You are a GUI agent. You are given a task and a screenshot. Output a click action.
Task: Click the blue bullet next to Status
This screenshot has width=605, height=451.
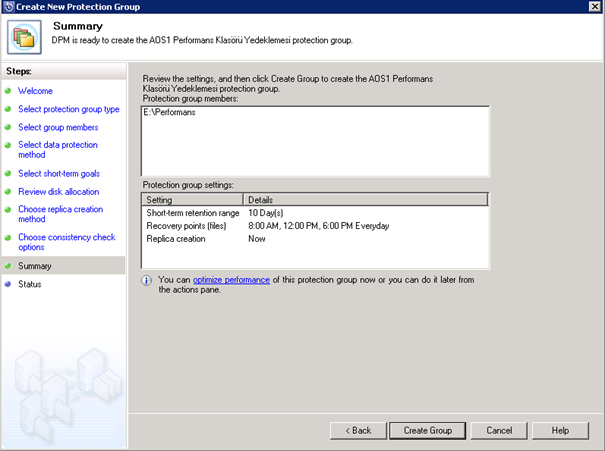coord(8,284)
